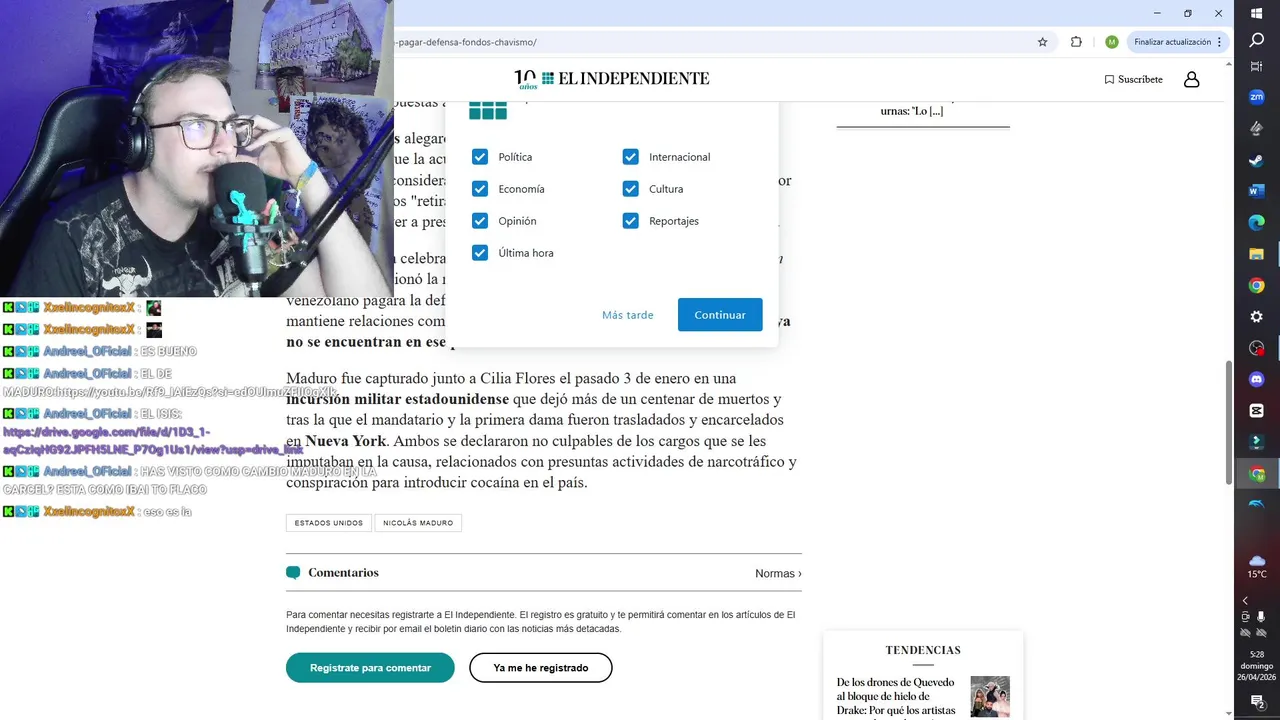Open File Explorer from the taskbar

(x=1257, y=254)
